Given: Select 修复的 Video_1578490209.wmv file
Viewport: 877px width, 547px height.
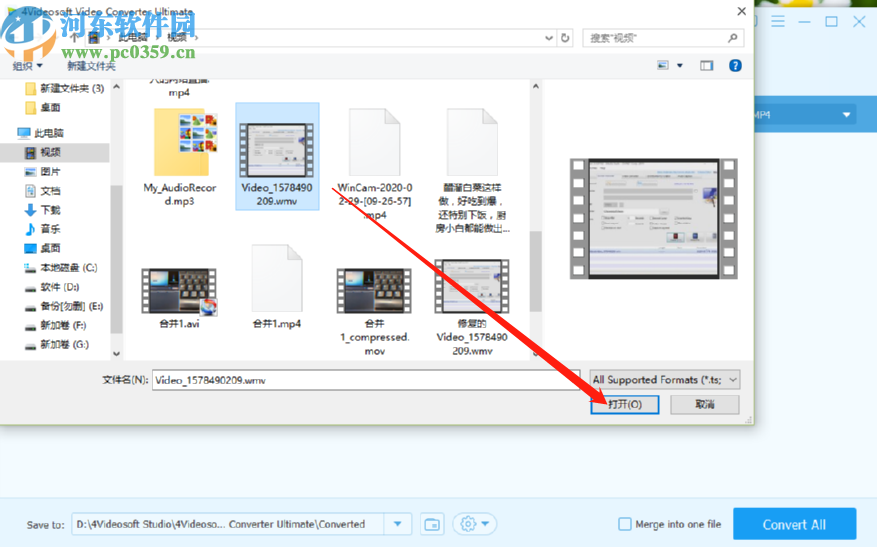Looking at the screenshot, I should [x=472, y=308].
